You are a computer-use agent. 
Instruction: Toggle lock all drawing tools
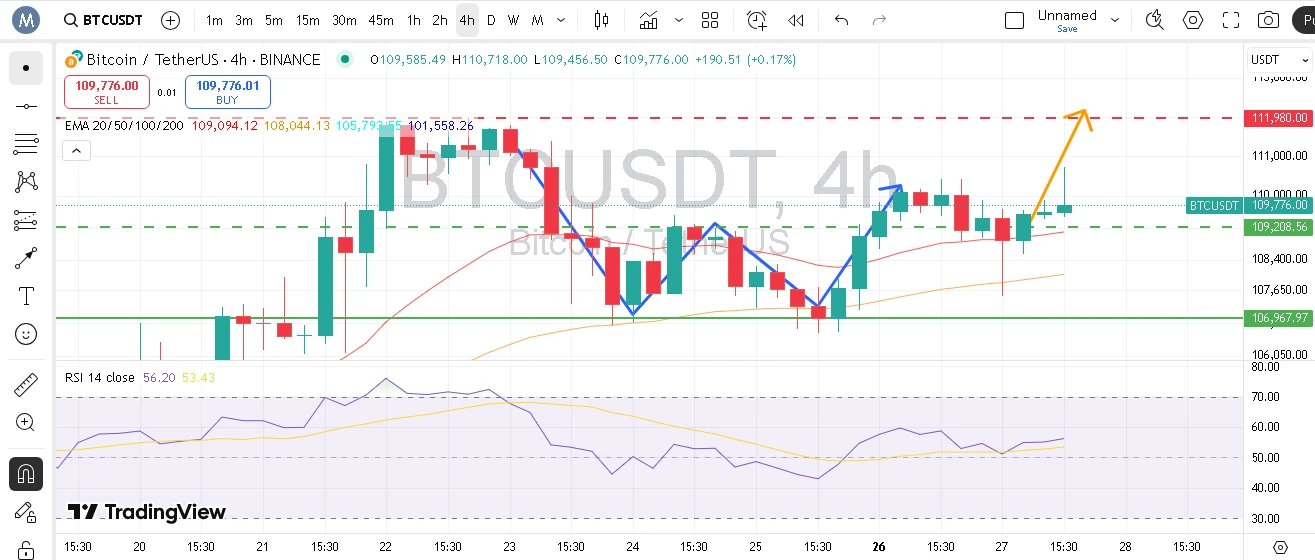(26, 550)
